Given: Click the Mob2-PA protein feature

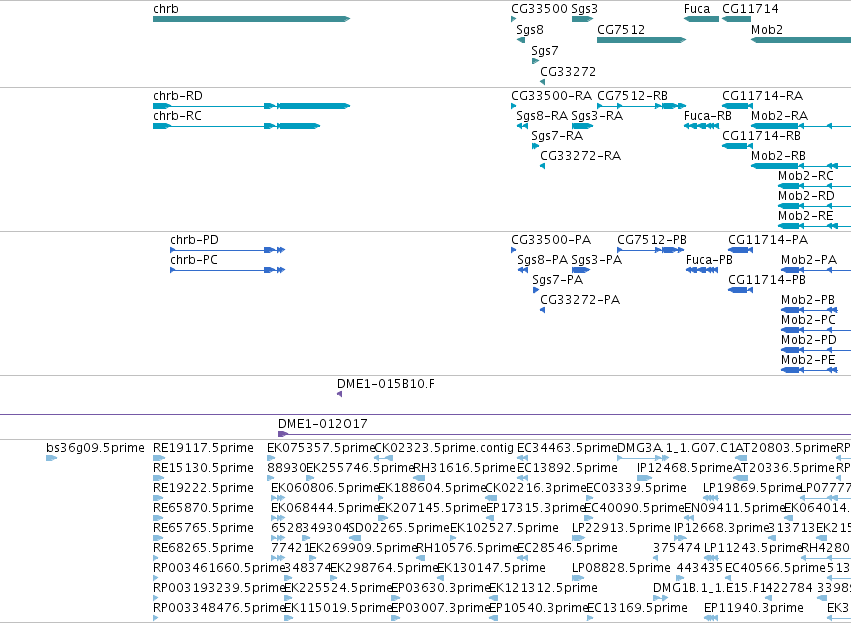Looking at the screenshot, I should [816, 270].
